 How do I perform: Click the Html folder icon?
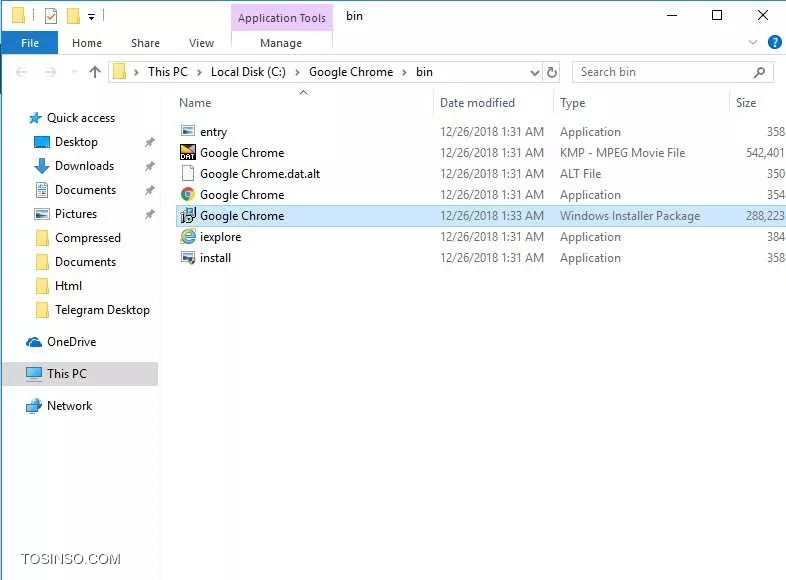(x=42, y=286)
